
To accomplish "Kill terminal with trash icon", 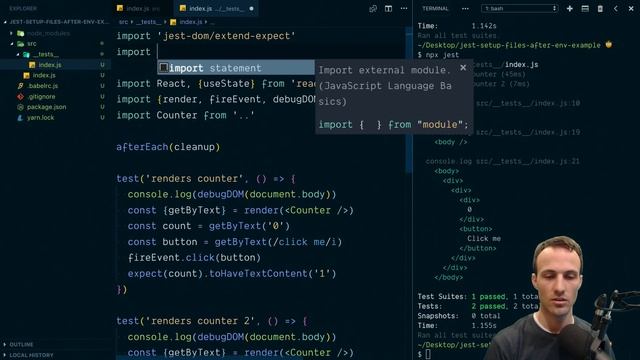I will (x=600, y=9).
